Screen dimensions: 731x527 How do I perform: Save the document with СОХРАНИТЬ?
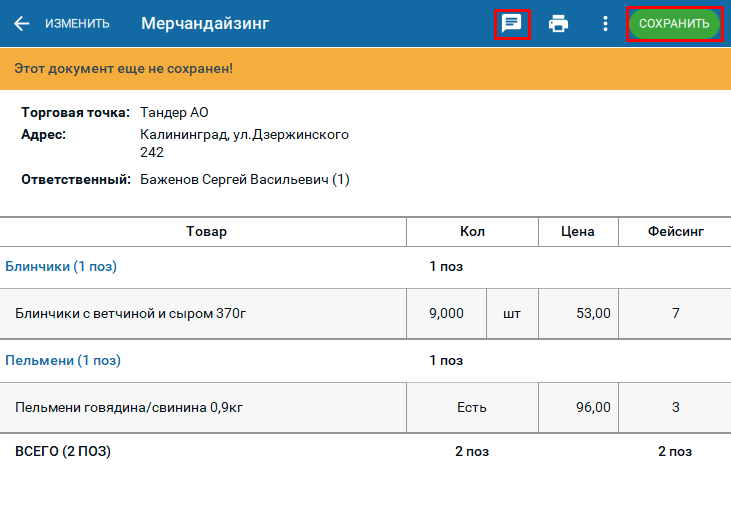[674, 23]
